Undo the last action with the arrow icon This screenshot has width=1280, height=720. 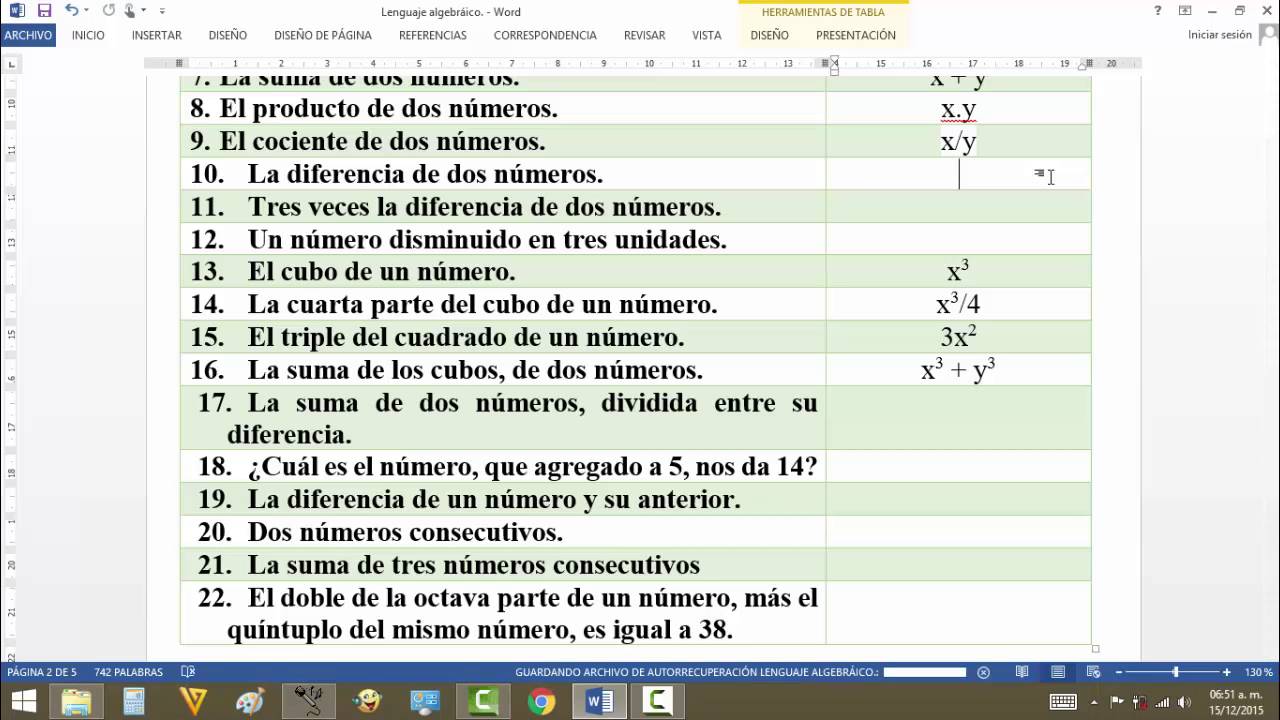click(x=70, y=11)
